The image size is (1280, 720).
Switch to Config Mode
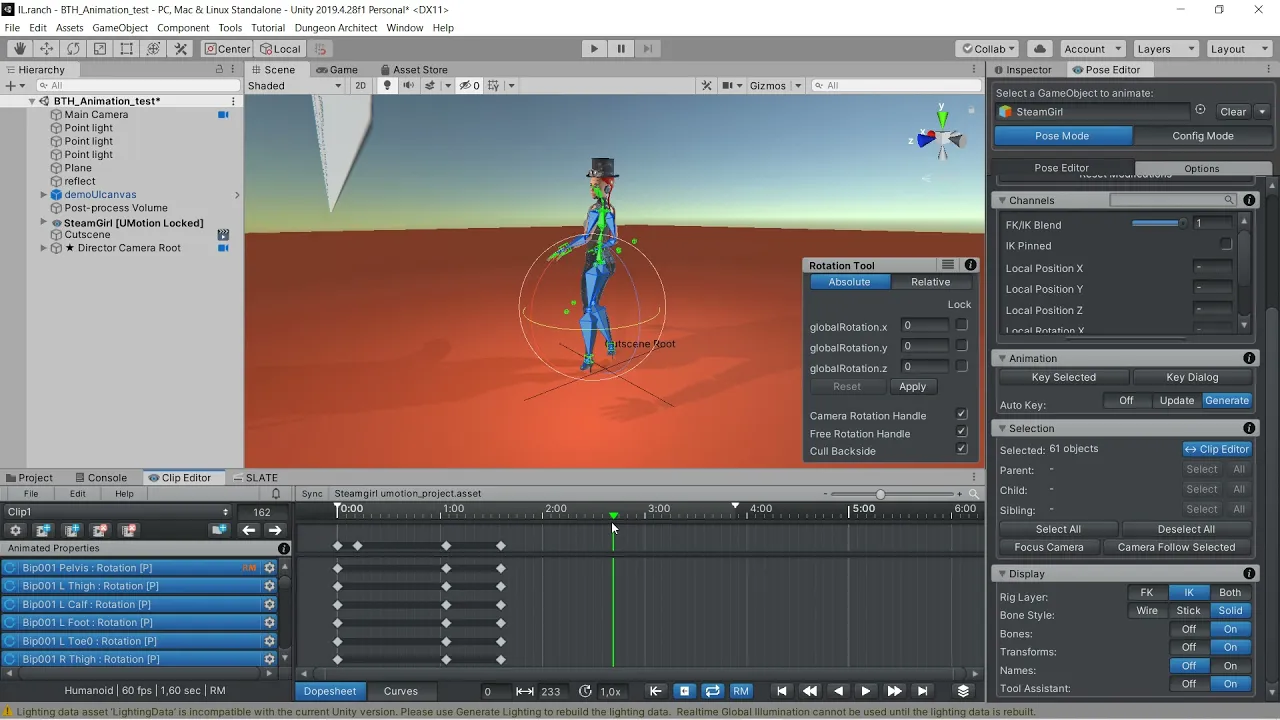(1203, 136)
